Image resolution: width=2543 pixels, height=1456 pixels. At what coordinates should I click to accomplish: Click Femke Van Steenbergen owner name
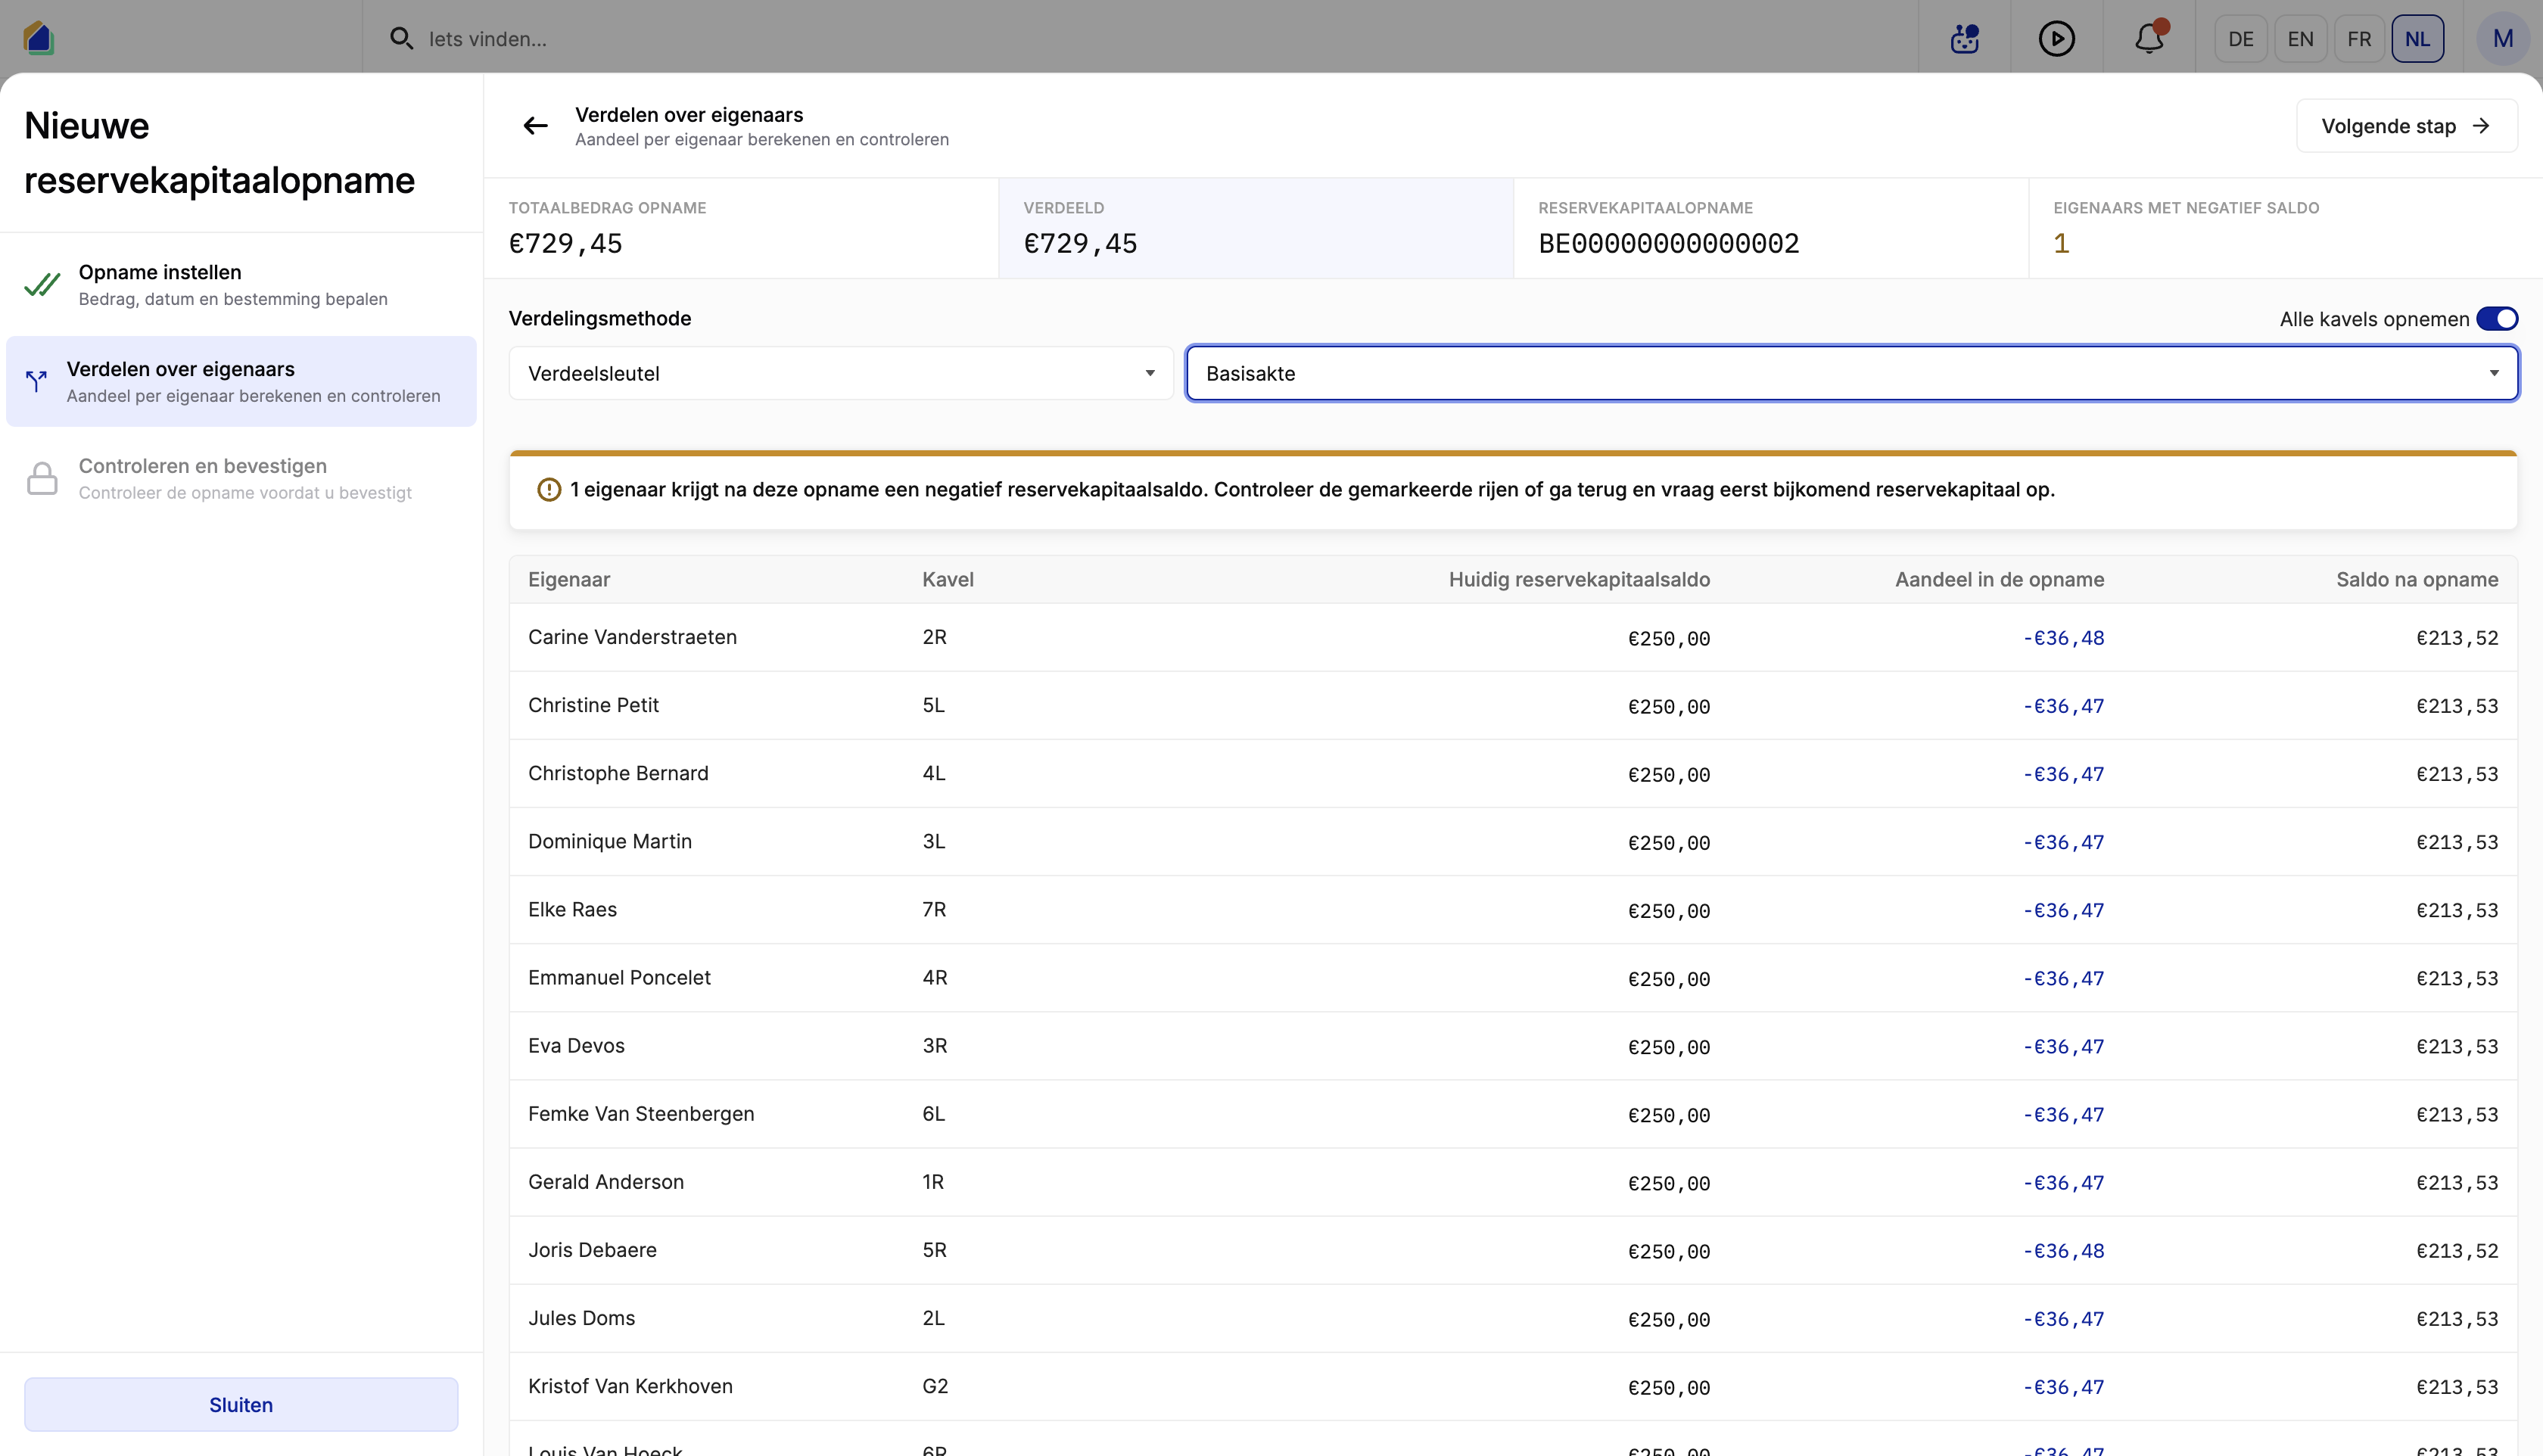click(641, 1113)
